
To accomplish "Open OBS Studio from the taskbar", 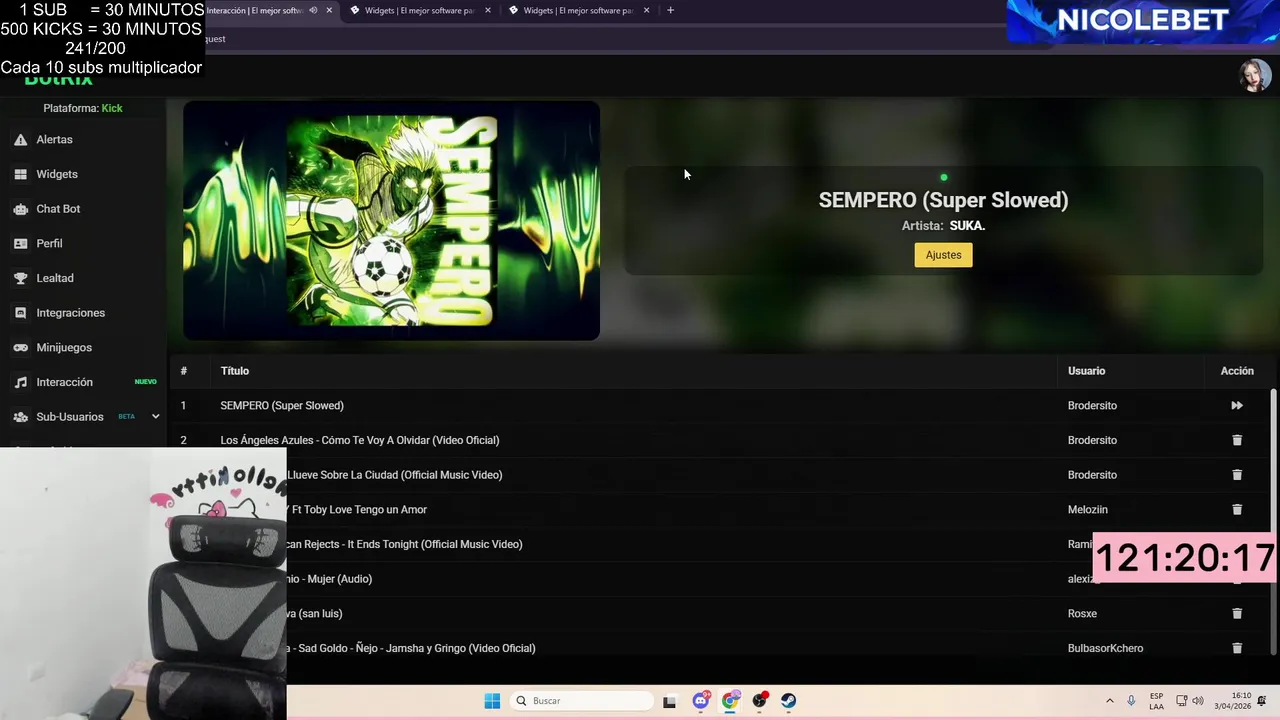I will coord(760,701).
